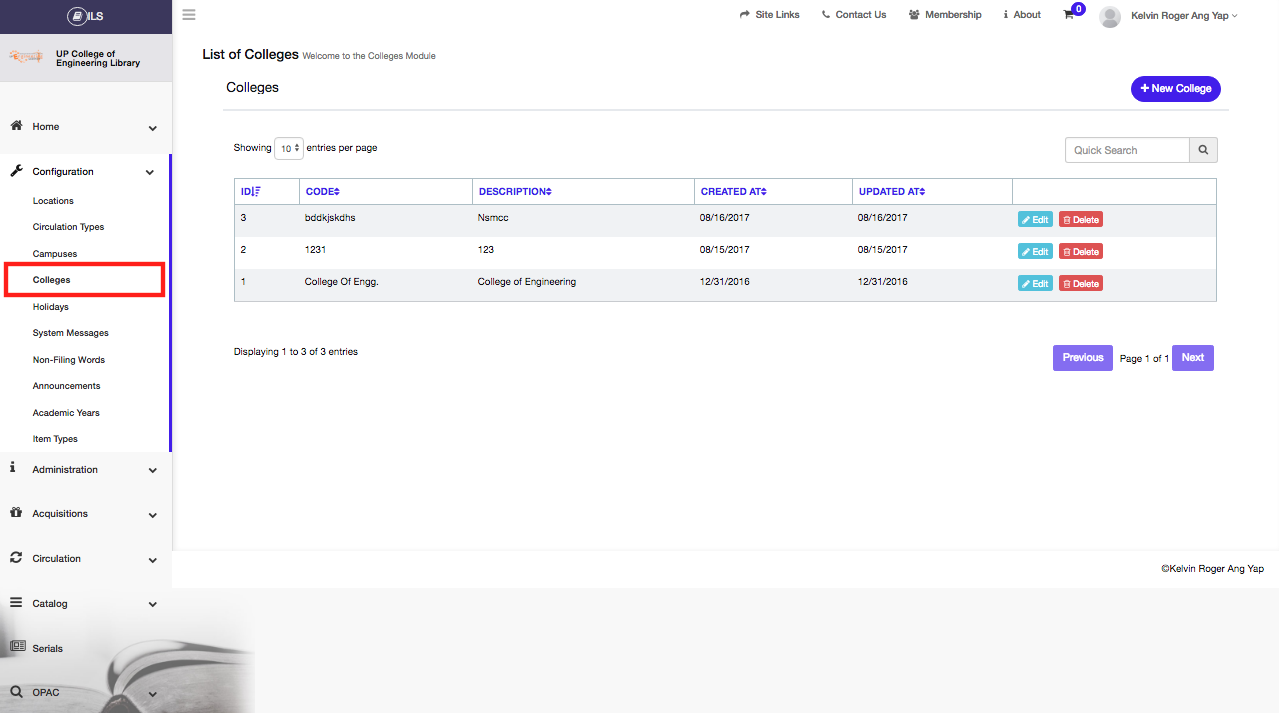Sort by the Code column header
Viewport: 1279px width, 713px height.
323,192
